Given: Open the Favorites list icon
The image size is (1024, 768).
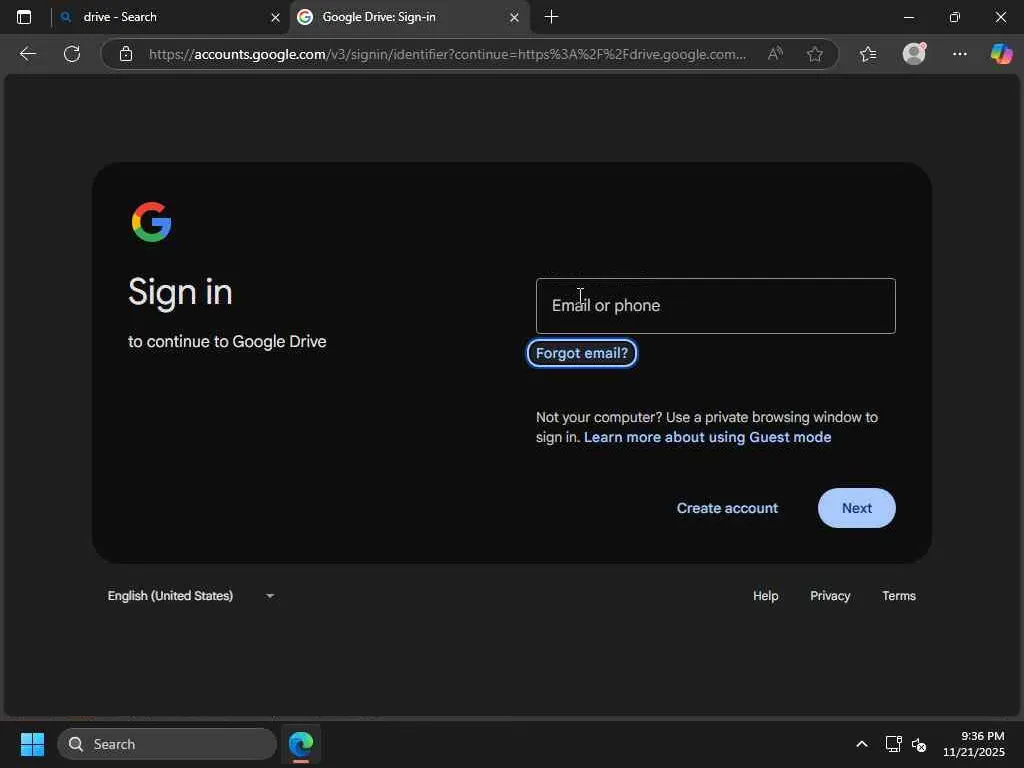Looking at the screenshot, I should click(x=868, y=54).
